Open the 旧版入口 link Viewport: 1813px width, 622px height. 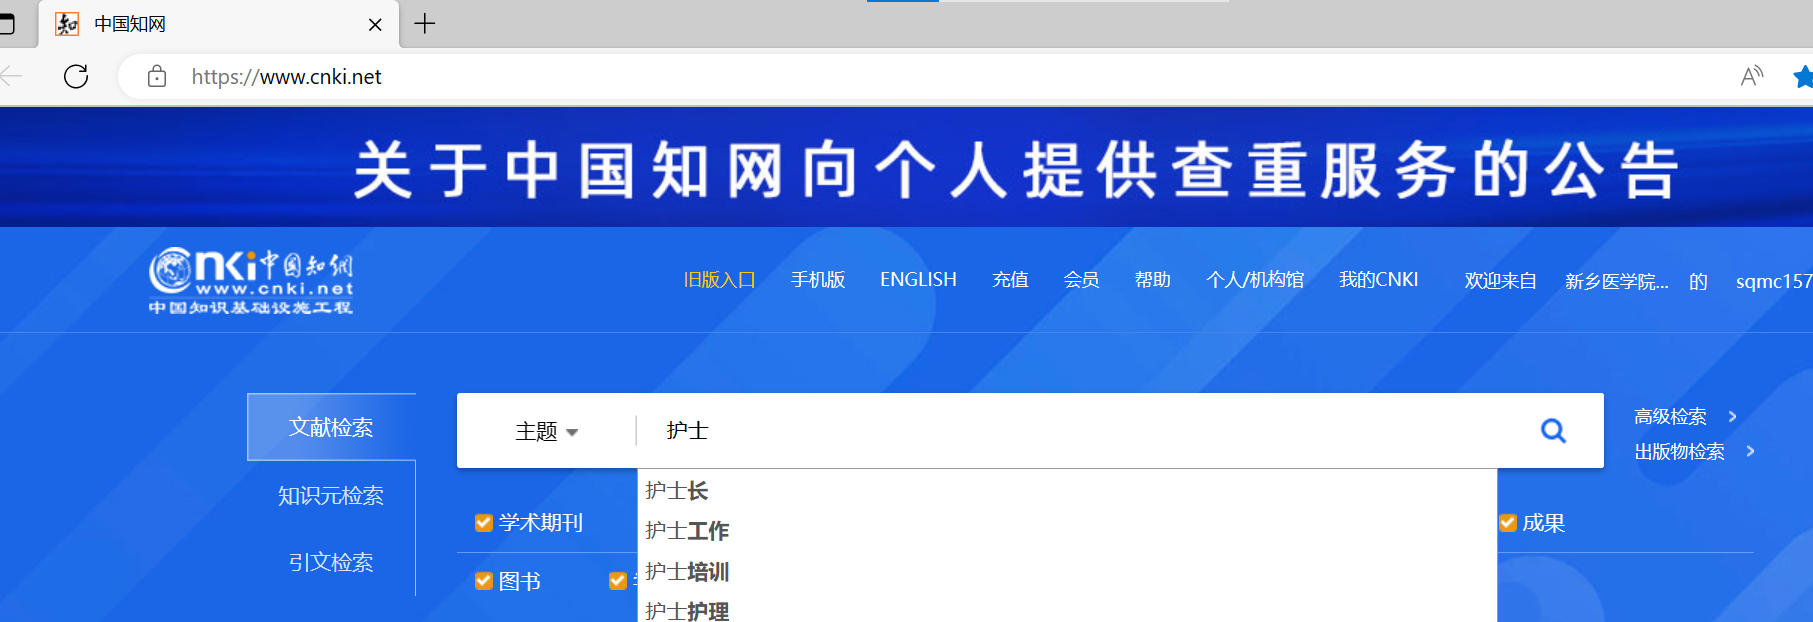point(719,280)
